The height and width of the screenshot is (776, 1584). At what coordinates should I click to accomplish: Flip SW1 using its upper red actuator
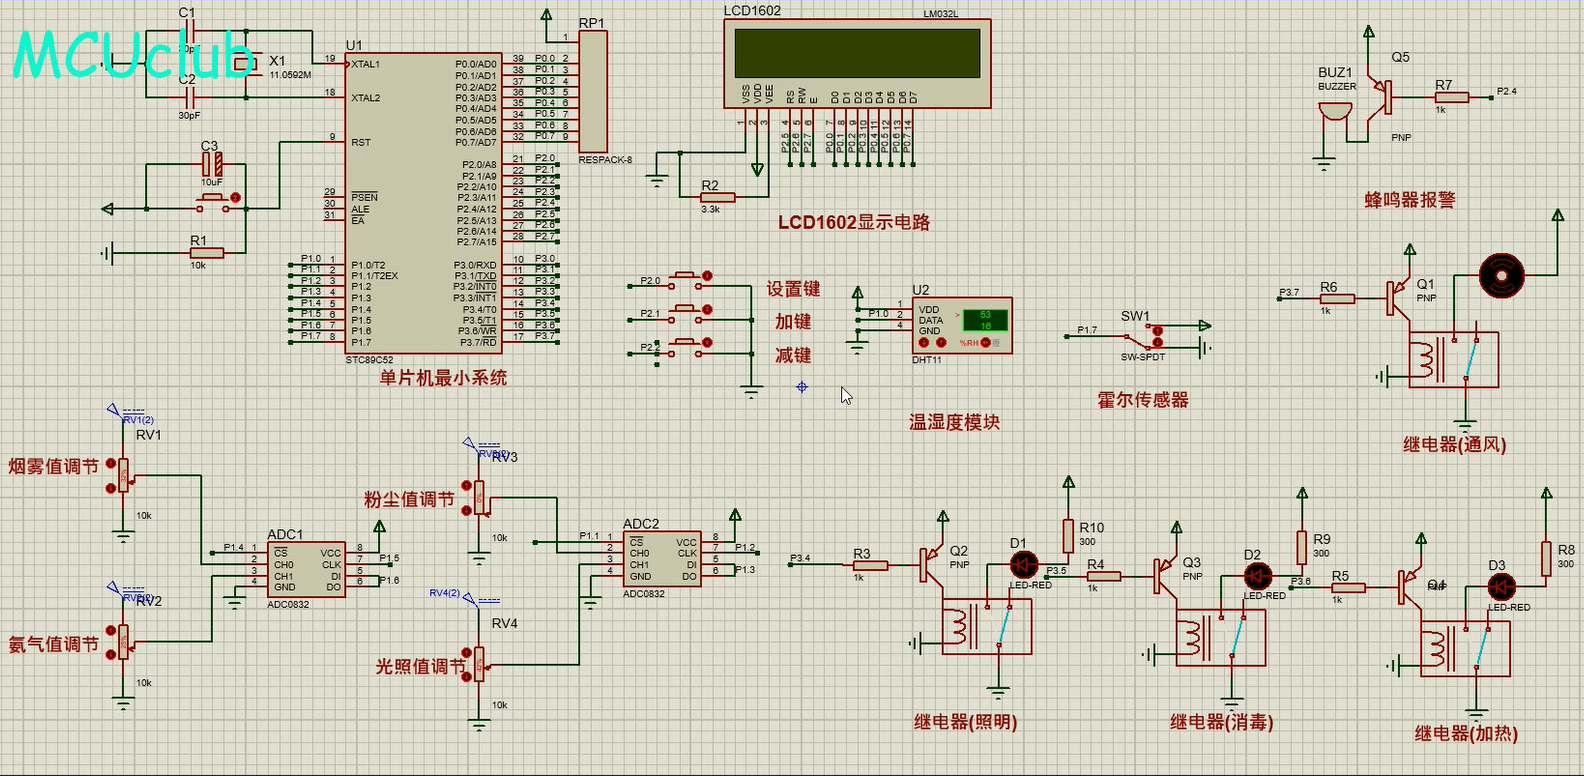pos(1158,330)
